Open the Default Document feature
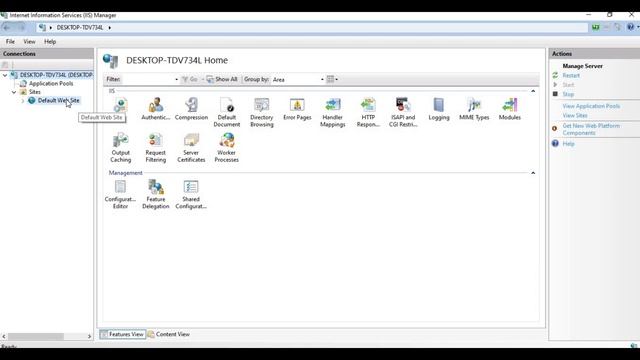Screen dimensions: 640x360 (227, 112)
